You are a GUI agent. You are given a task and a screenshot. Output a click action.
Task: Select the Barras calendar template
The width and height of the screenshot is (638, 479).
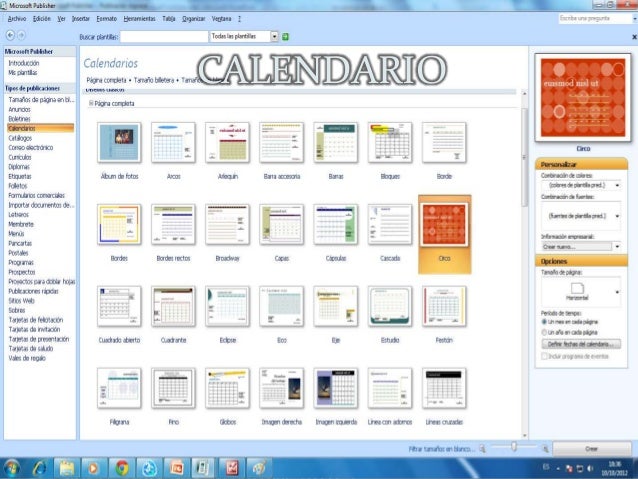tap(336, 142)
